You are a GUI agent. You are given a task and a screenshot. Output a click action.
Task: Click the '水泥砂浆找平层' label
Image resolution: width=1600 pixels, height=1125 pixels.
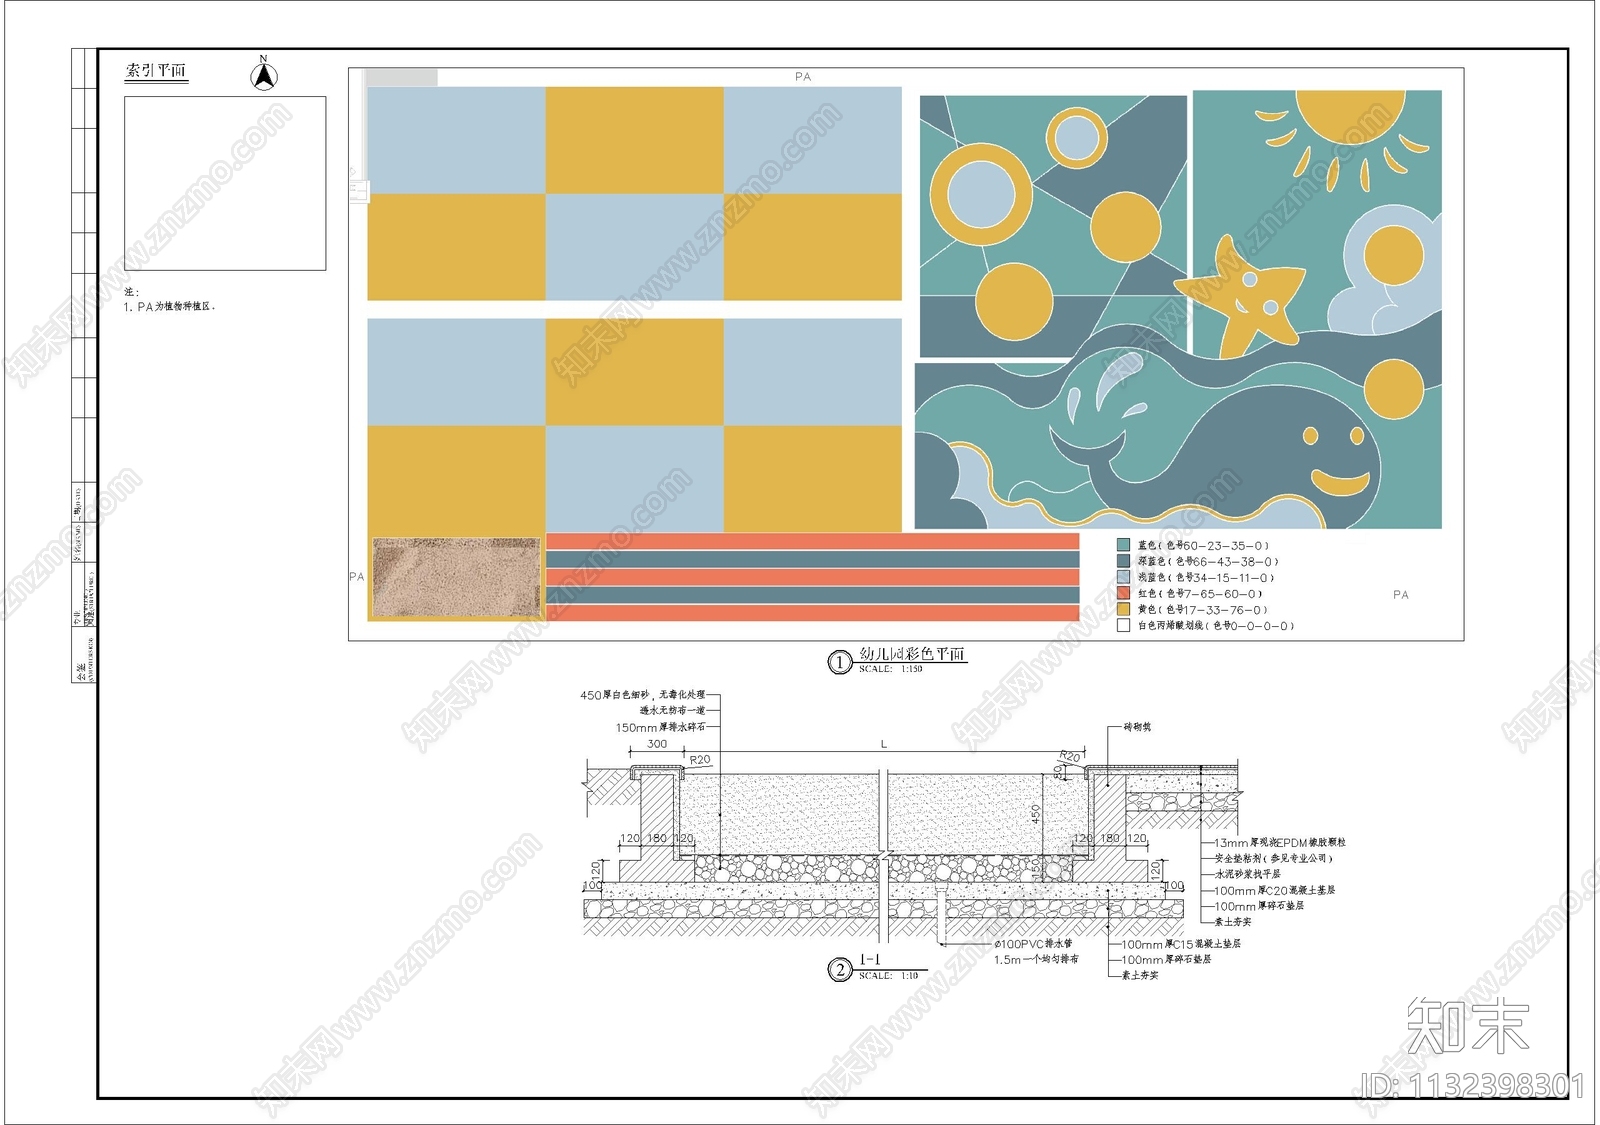(1247, 874)
